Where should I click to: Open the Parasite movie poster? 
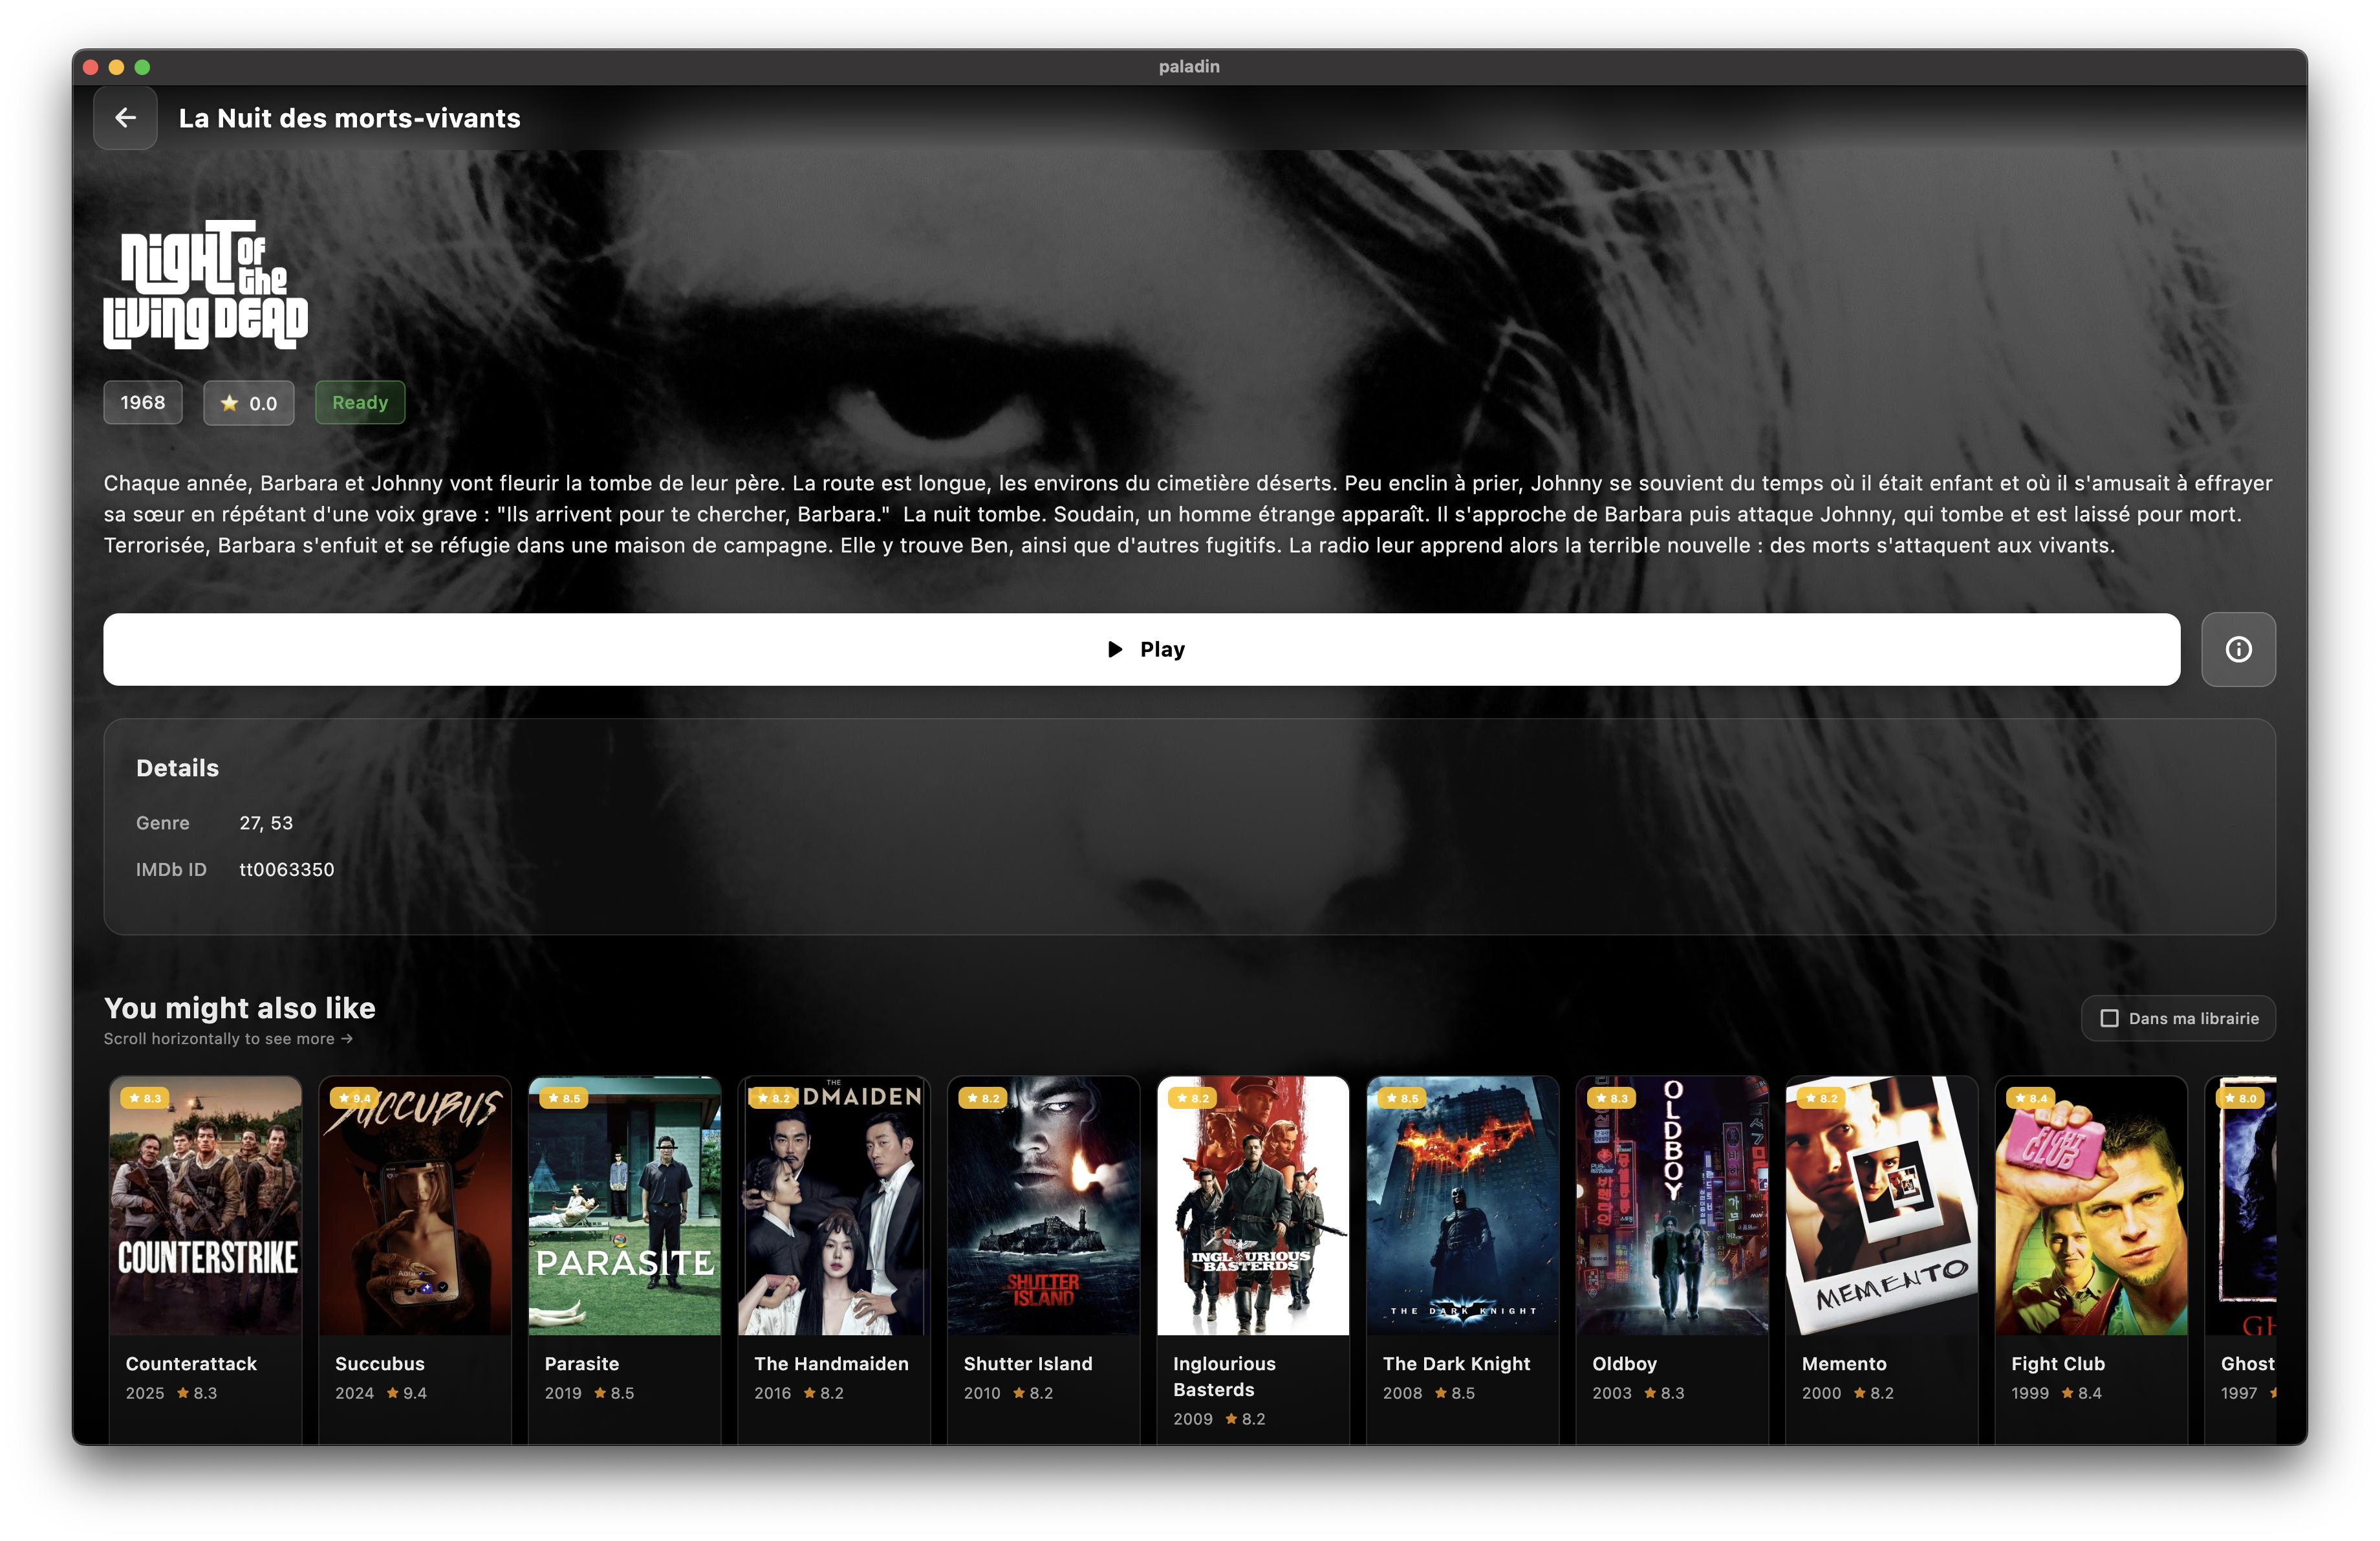(x=624, y=1205)
